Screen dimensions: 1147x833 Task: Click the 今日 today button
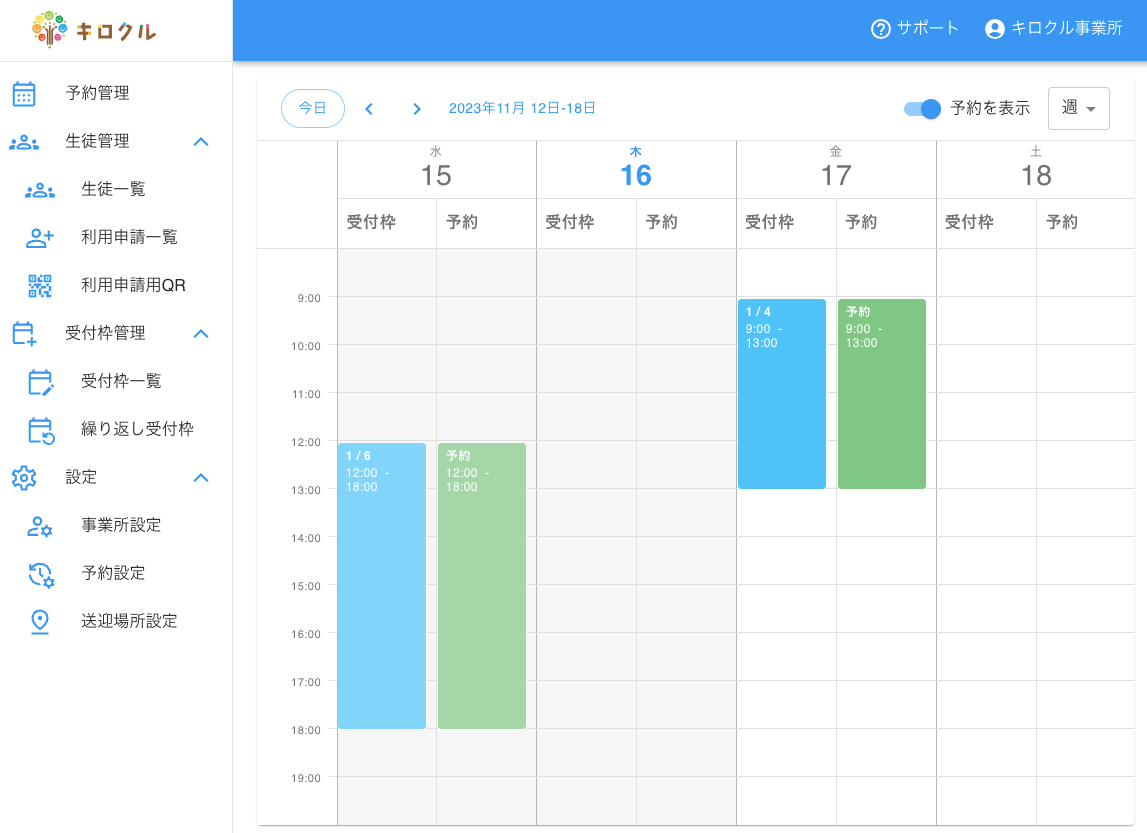pyautogui.click(x=313, y=108)
